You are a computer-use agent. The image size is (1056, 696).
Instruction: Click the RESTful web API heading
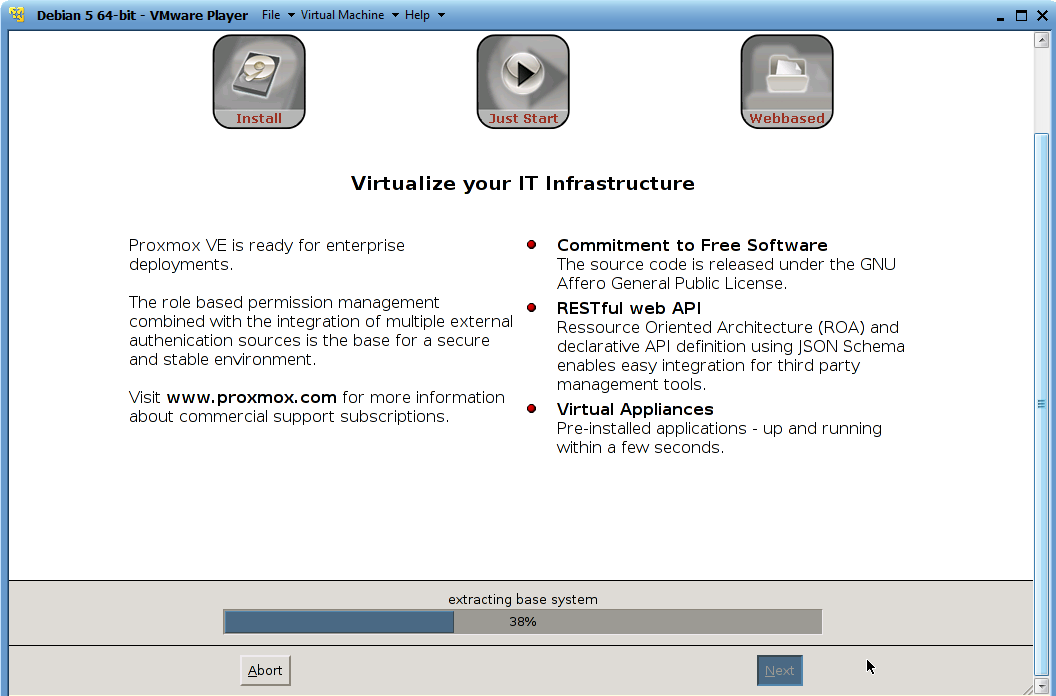pos(628,309)
